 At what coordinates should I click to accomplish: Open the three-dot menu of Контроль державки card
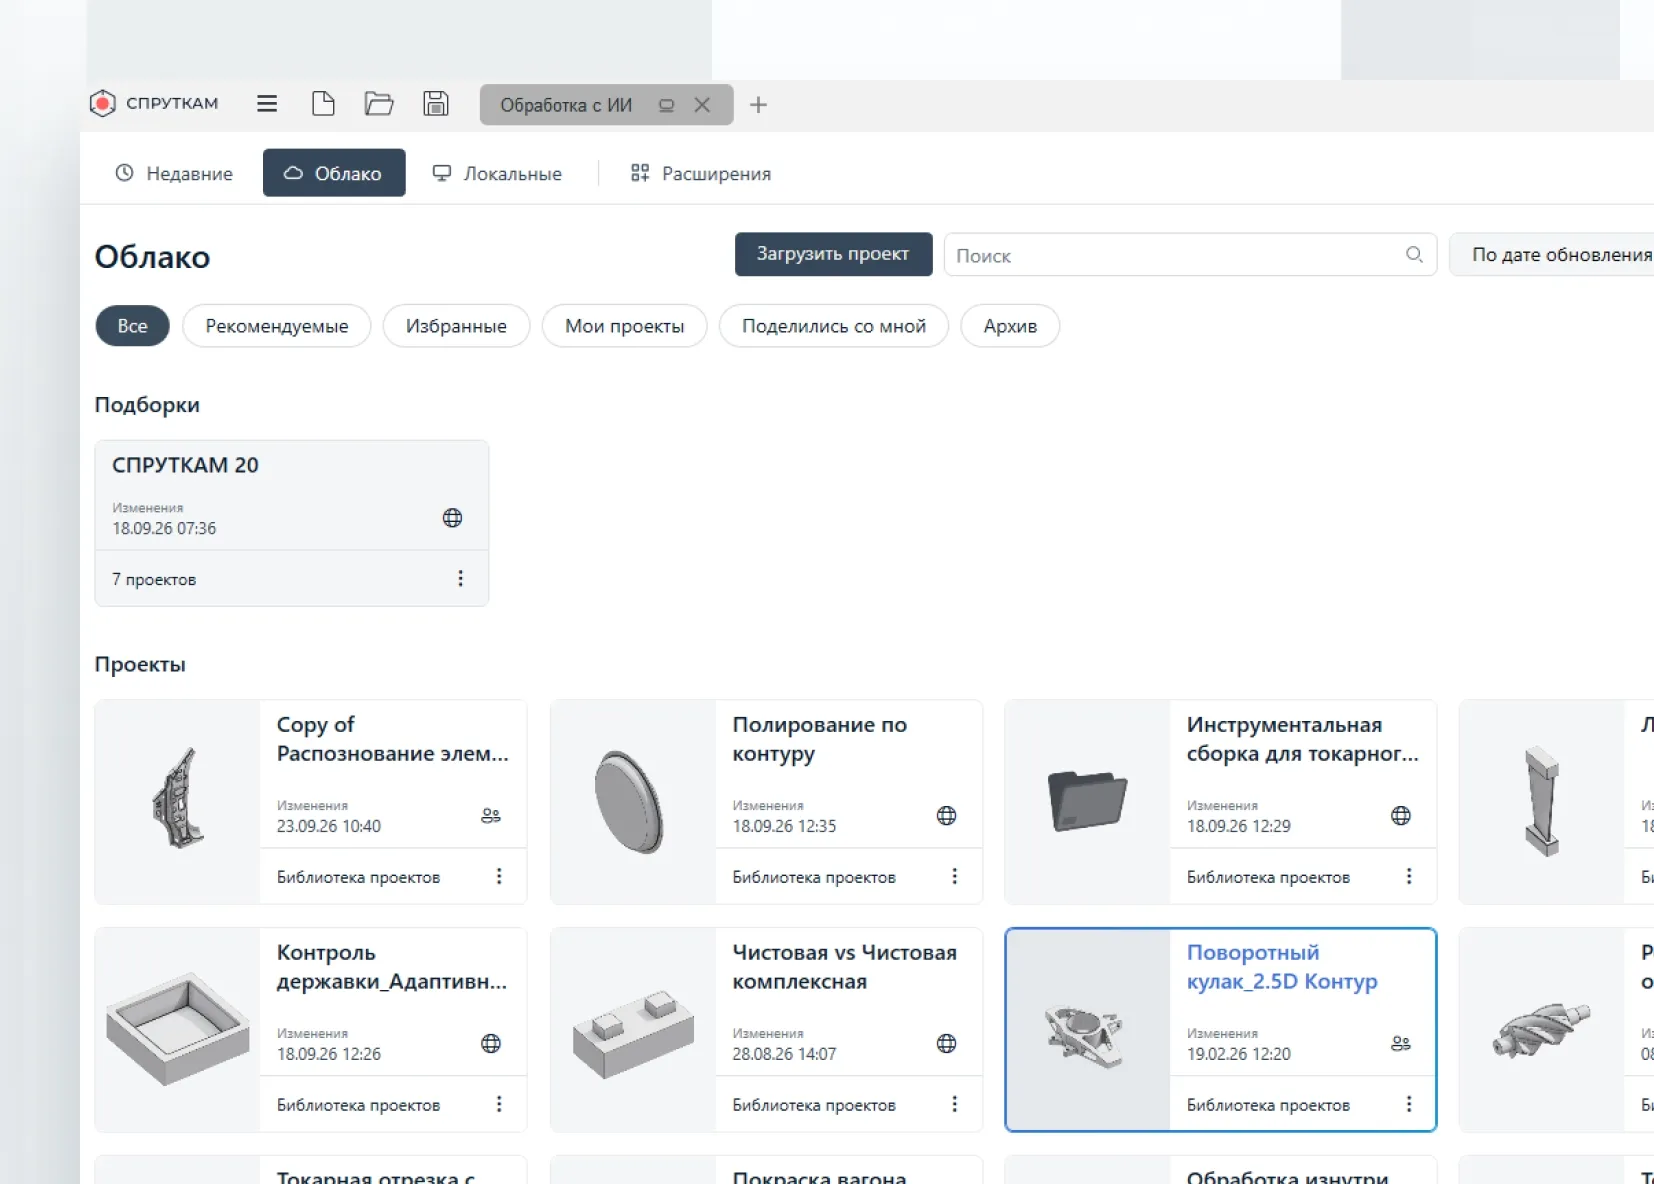tap(499, 1104)
